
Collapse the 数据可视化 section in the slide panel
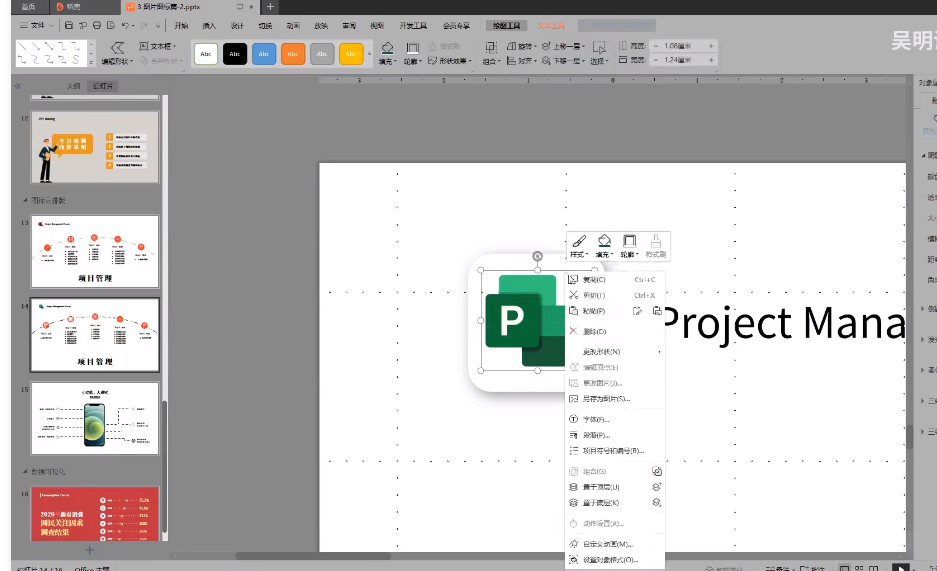(x=25, y=471)
